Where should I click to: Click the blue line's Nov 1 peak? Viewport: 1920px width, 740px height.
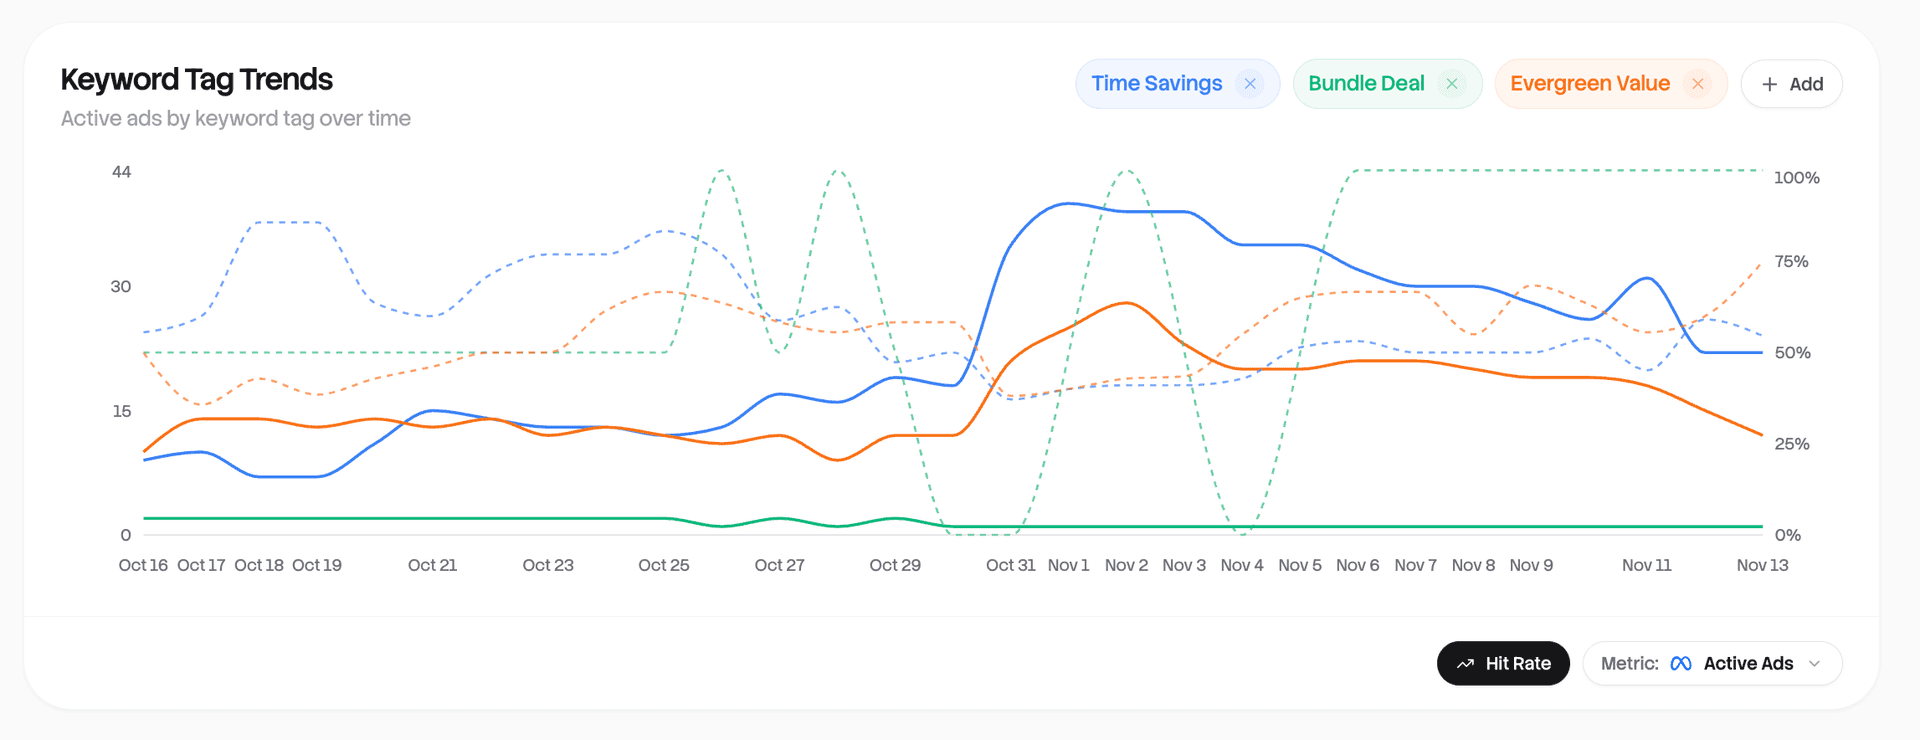pos(1067,205)
